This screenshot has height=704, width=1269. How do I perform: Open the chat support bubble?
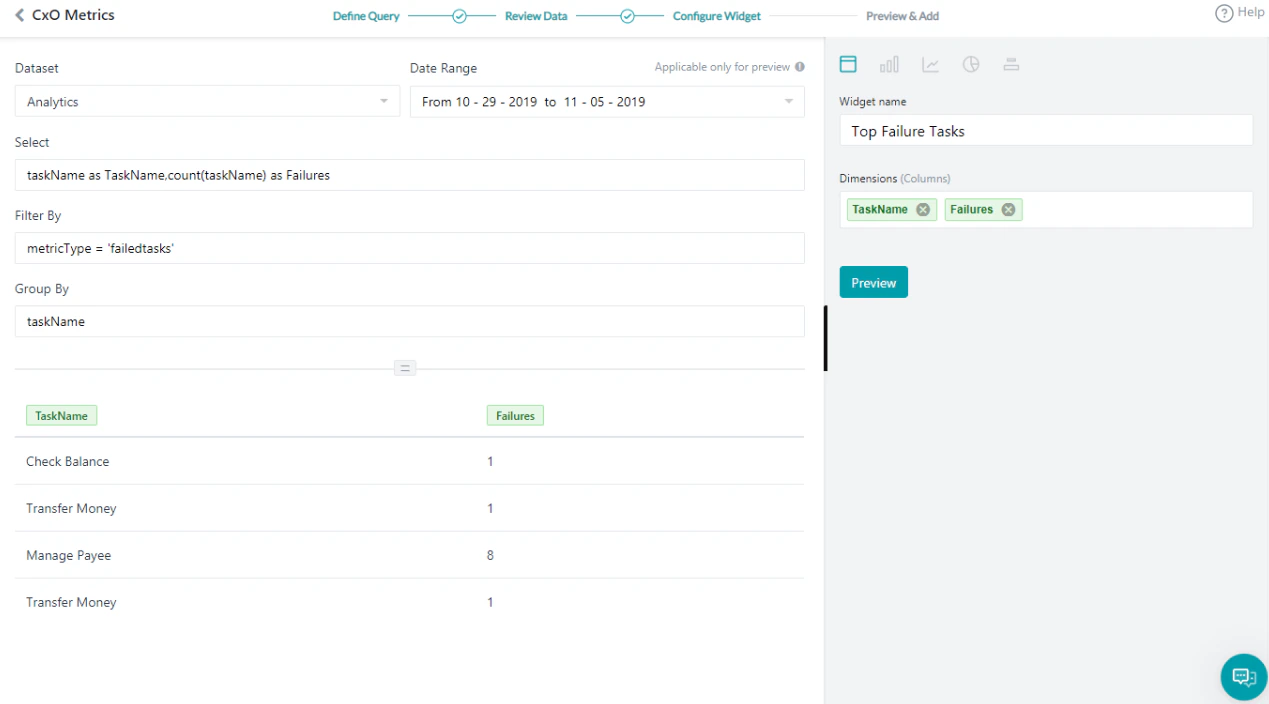click(1244, 677)
